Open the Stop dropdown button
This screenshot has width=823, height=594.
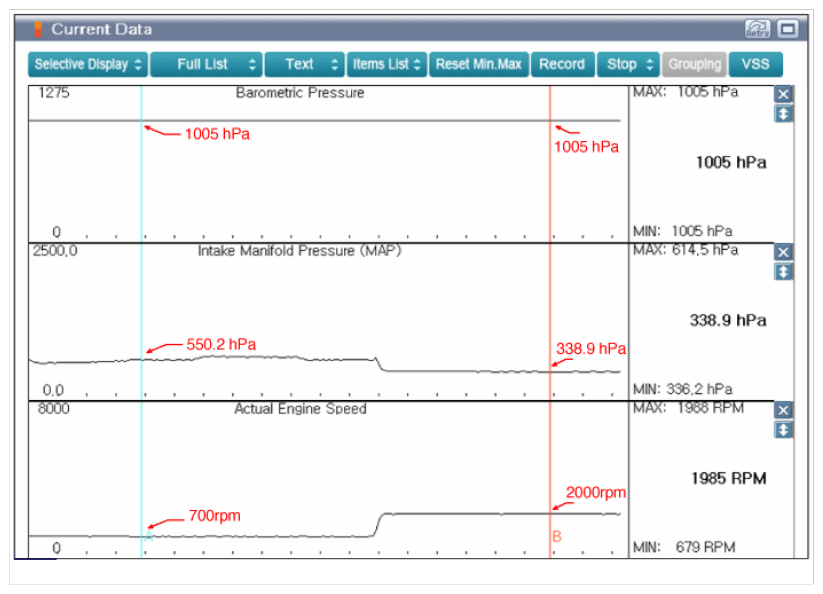click(630, 64)
